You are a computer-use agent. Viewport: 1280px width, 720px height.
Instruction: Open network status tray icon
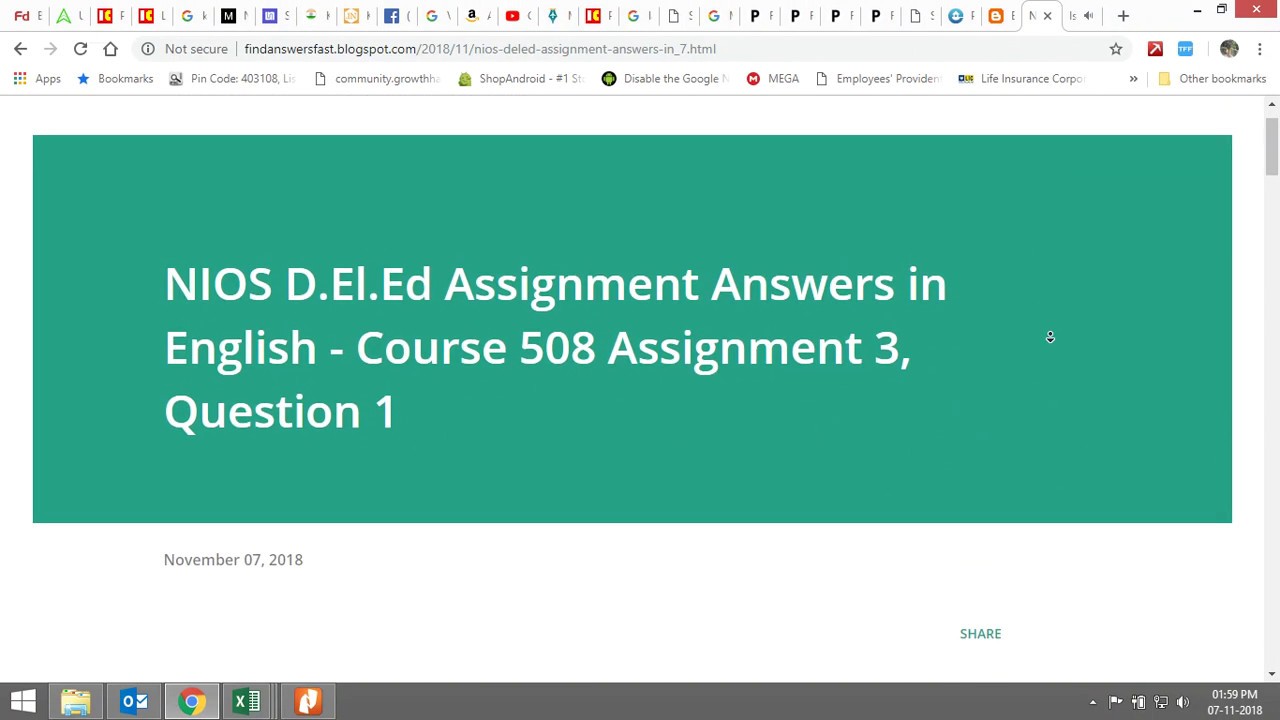[x=1160, y=702]
